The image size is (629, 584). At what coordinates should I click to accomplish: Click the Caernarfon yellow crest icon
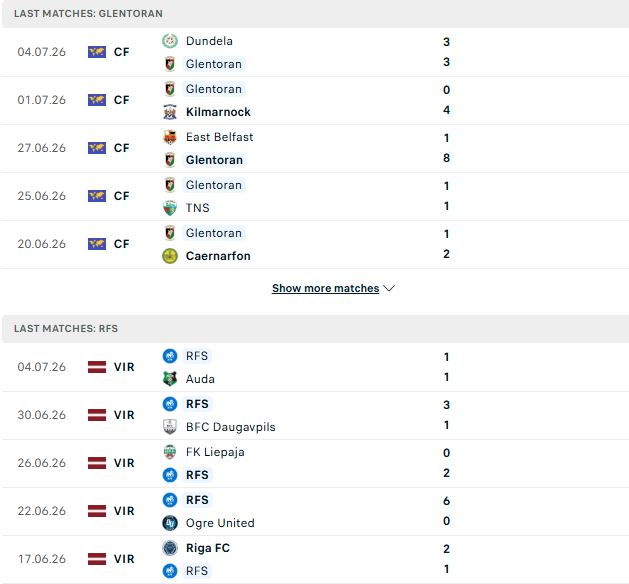pyautogui.click(x=170, y=256)
